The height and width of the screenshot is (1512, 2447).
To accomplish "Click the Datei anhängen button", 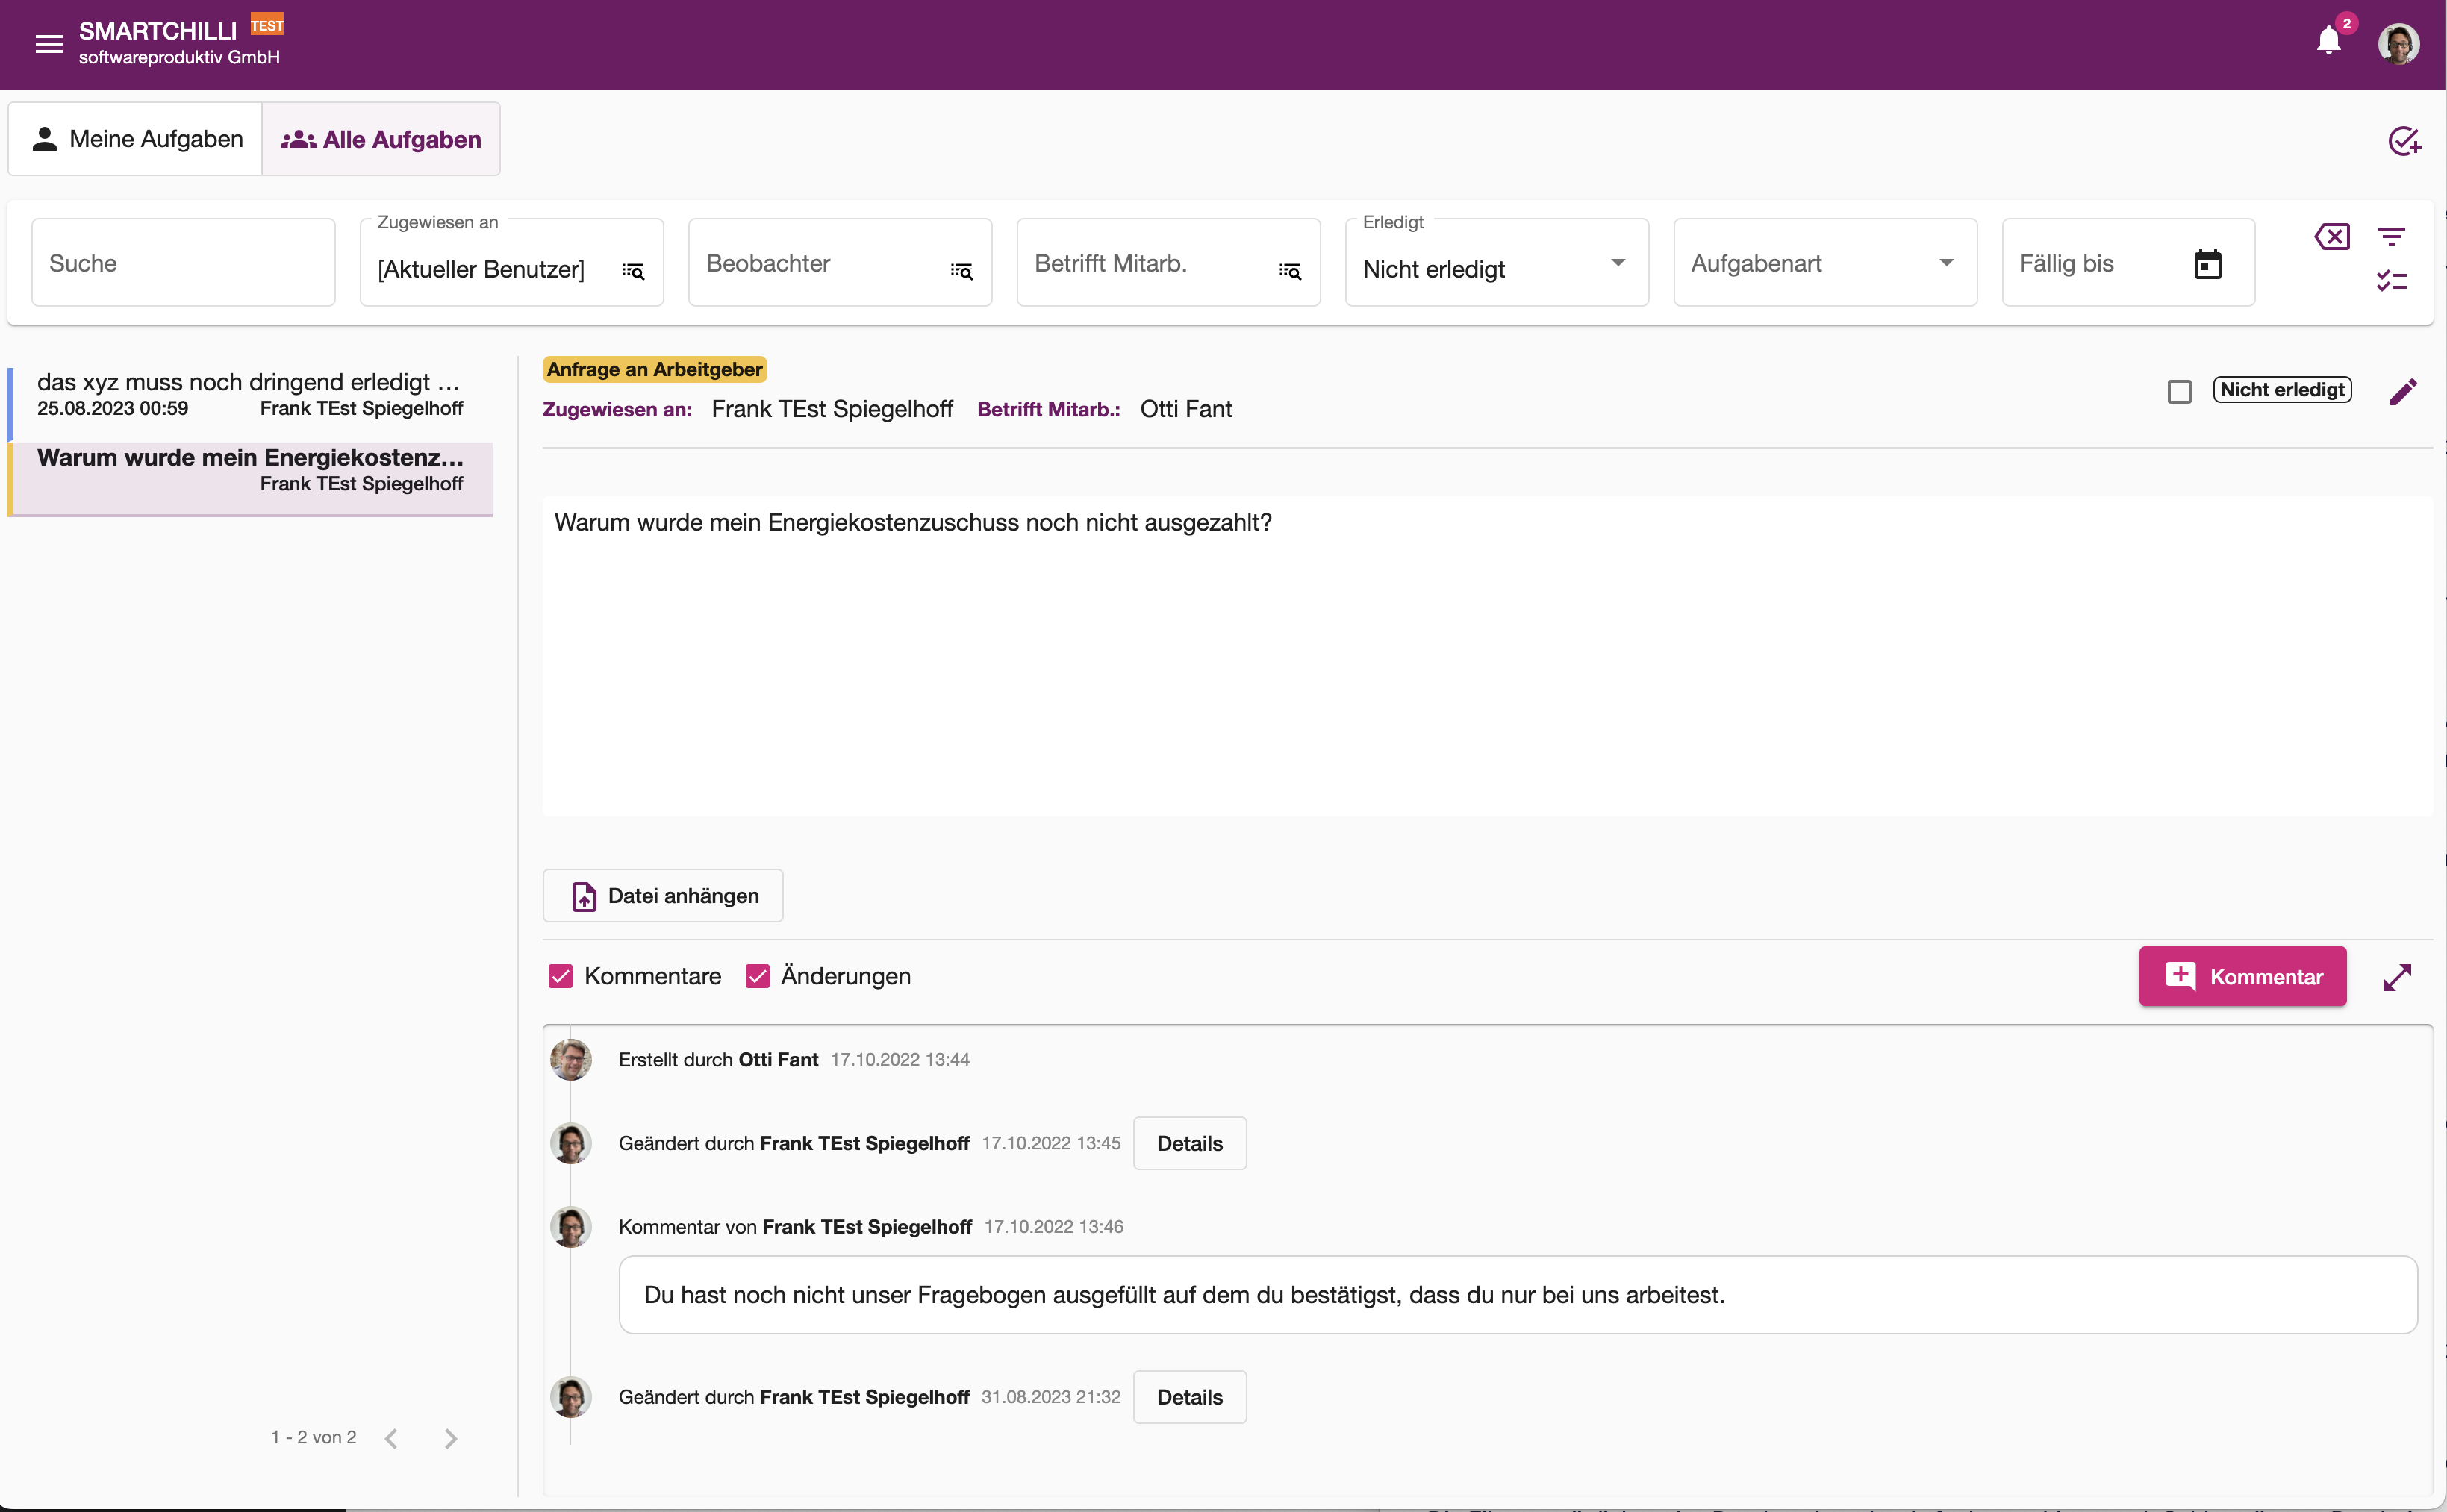I will 663,896.
